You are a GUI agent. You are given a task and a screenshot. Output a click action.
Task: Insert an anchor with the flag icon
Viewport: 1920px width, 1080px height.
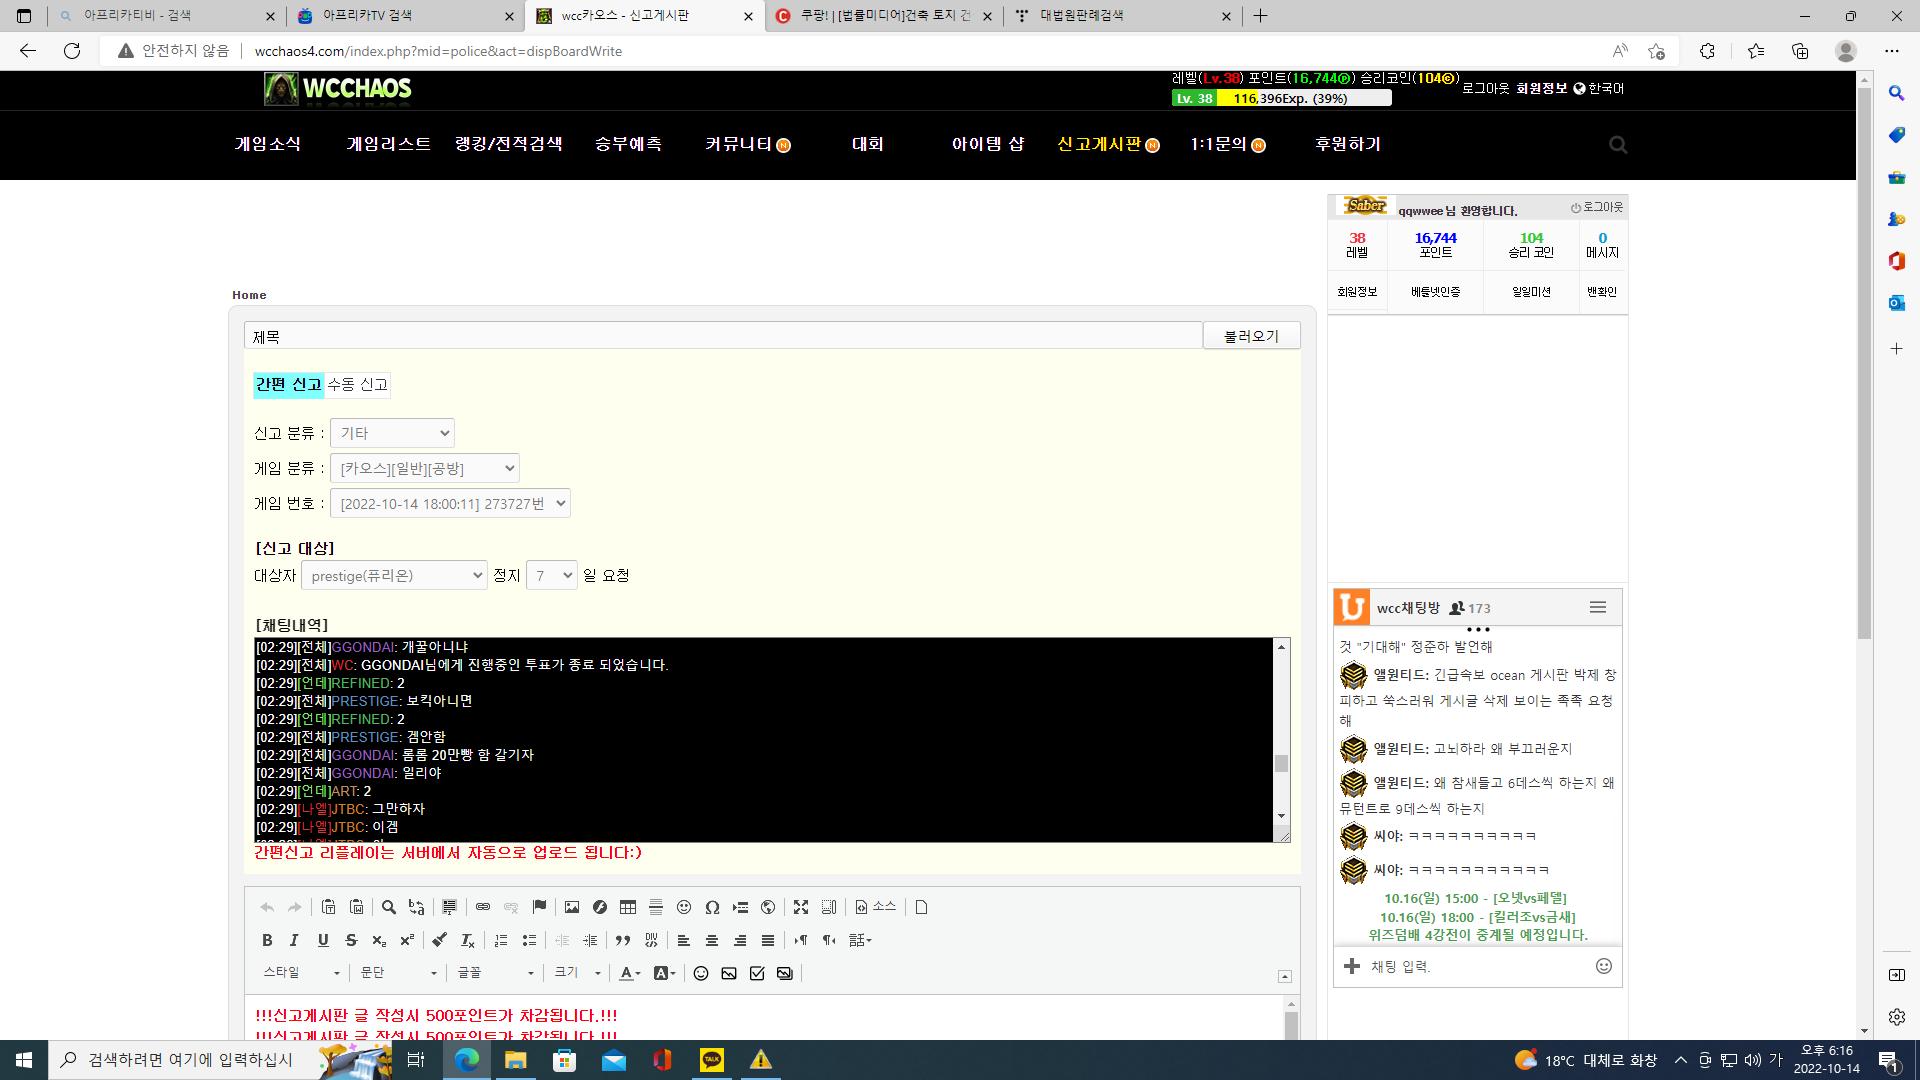click(539, 907)
